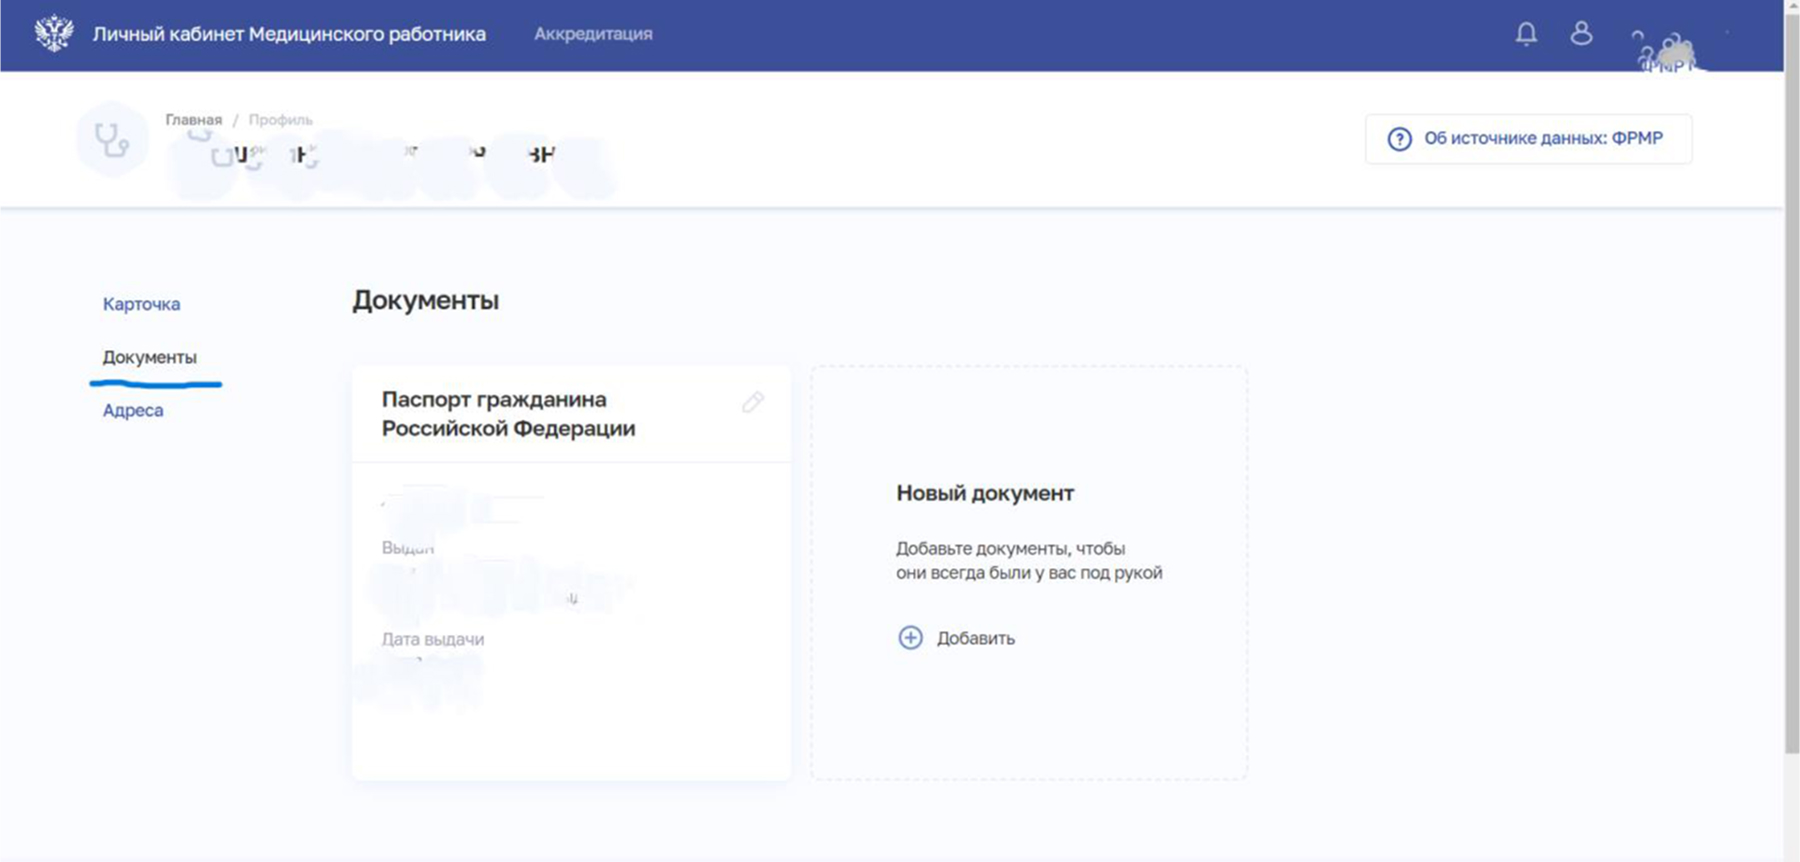Go to Главная breadcrumb link
This screenshot has height=862, width=1800.
click(194, 119)
